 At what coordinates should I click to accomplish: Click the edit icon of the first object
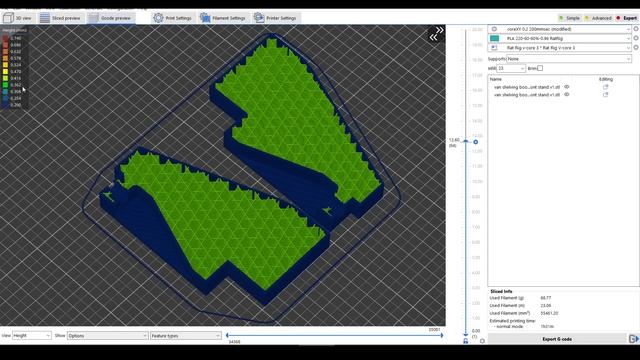605,87
